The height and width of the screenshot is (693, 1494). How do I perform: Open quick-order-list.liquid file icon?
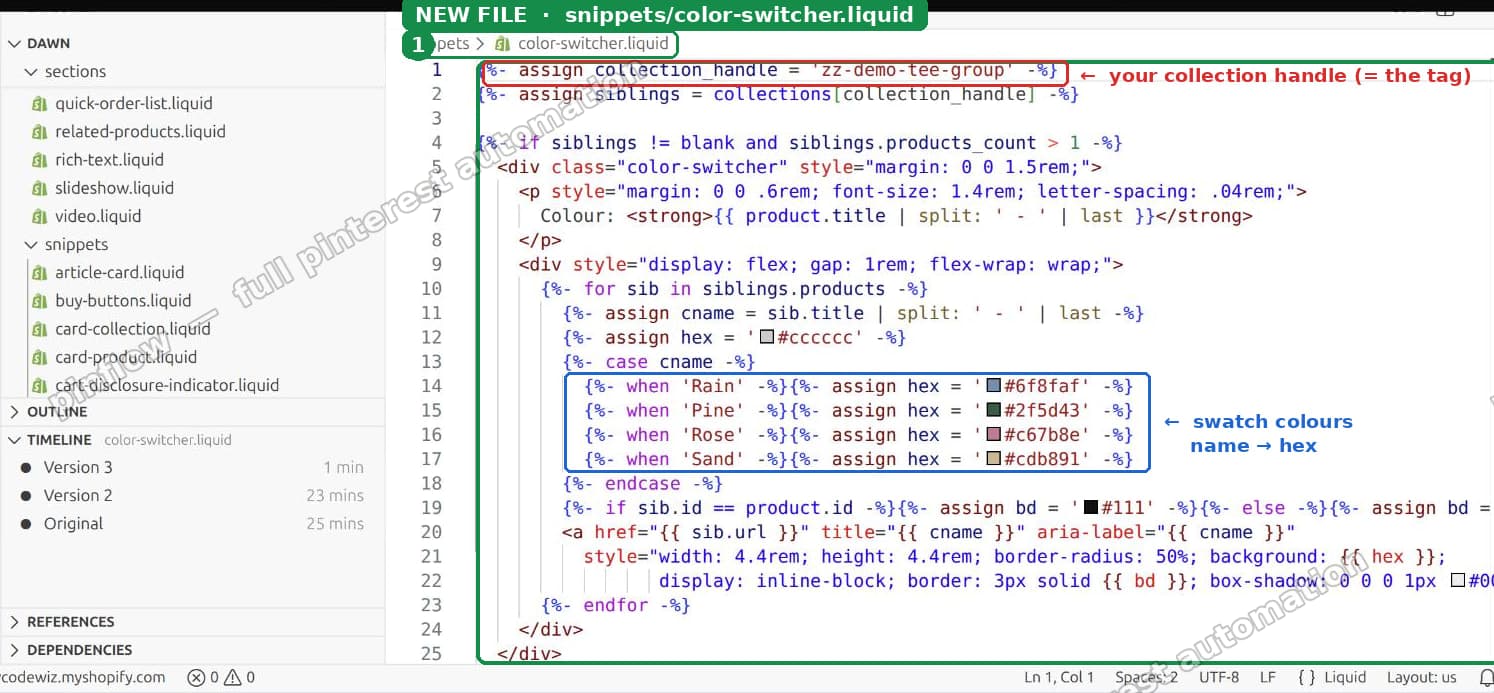(x=40, y=103)
